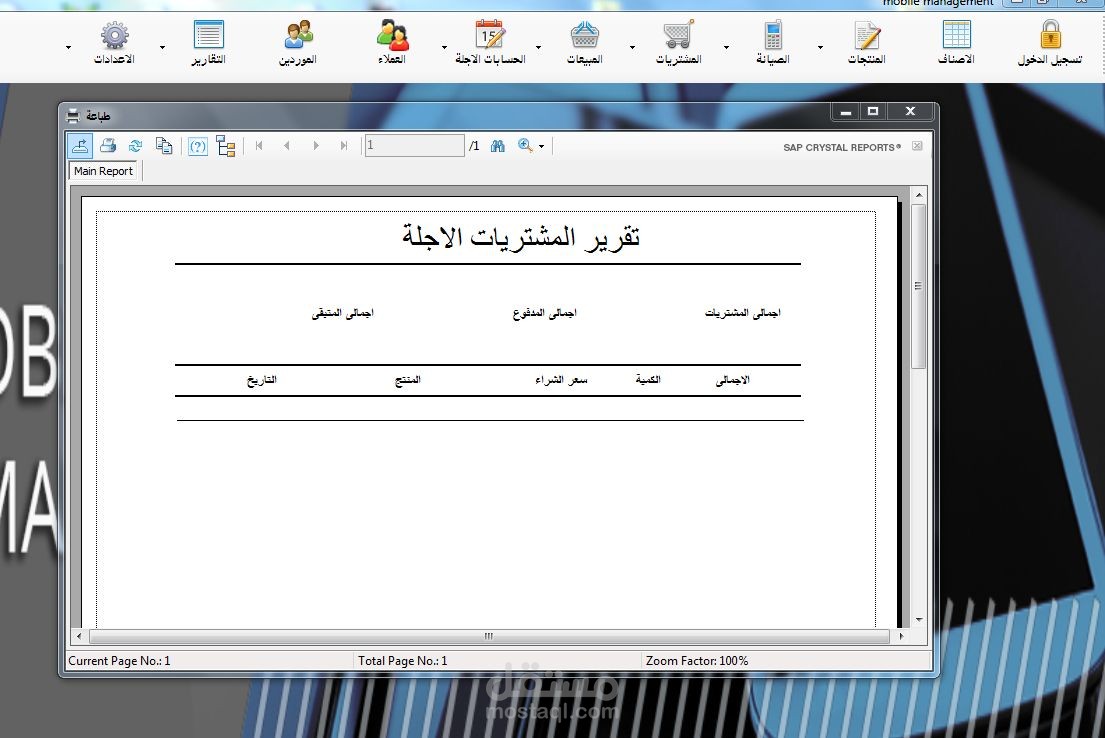Click the vertical scrollbar up arrow
Screen dimensions: 1105x738
tap(918, 195)
